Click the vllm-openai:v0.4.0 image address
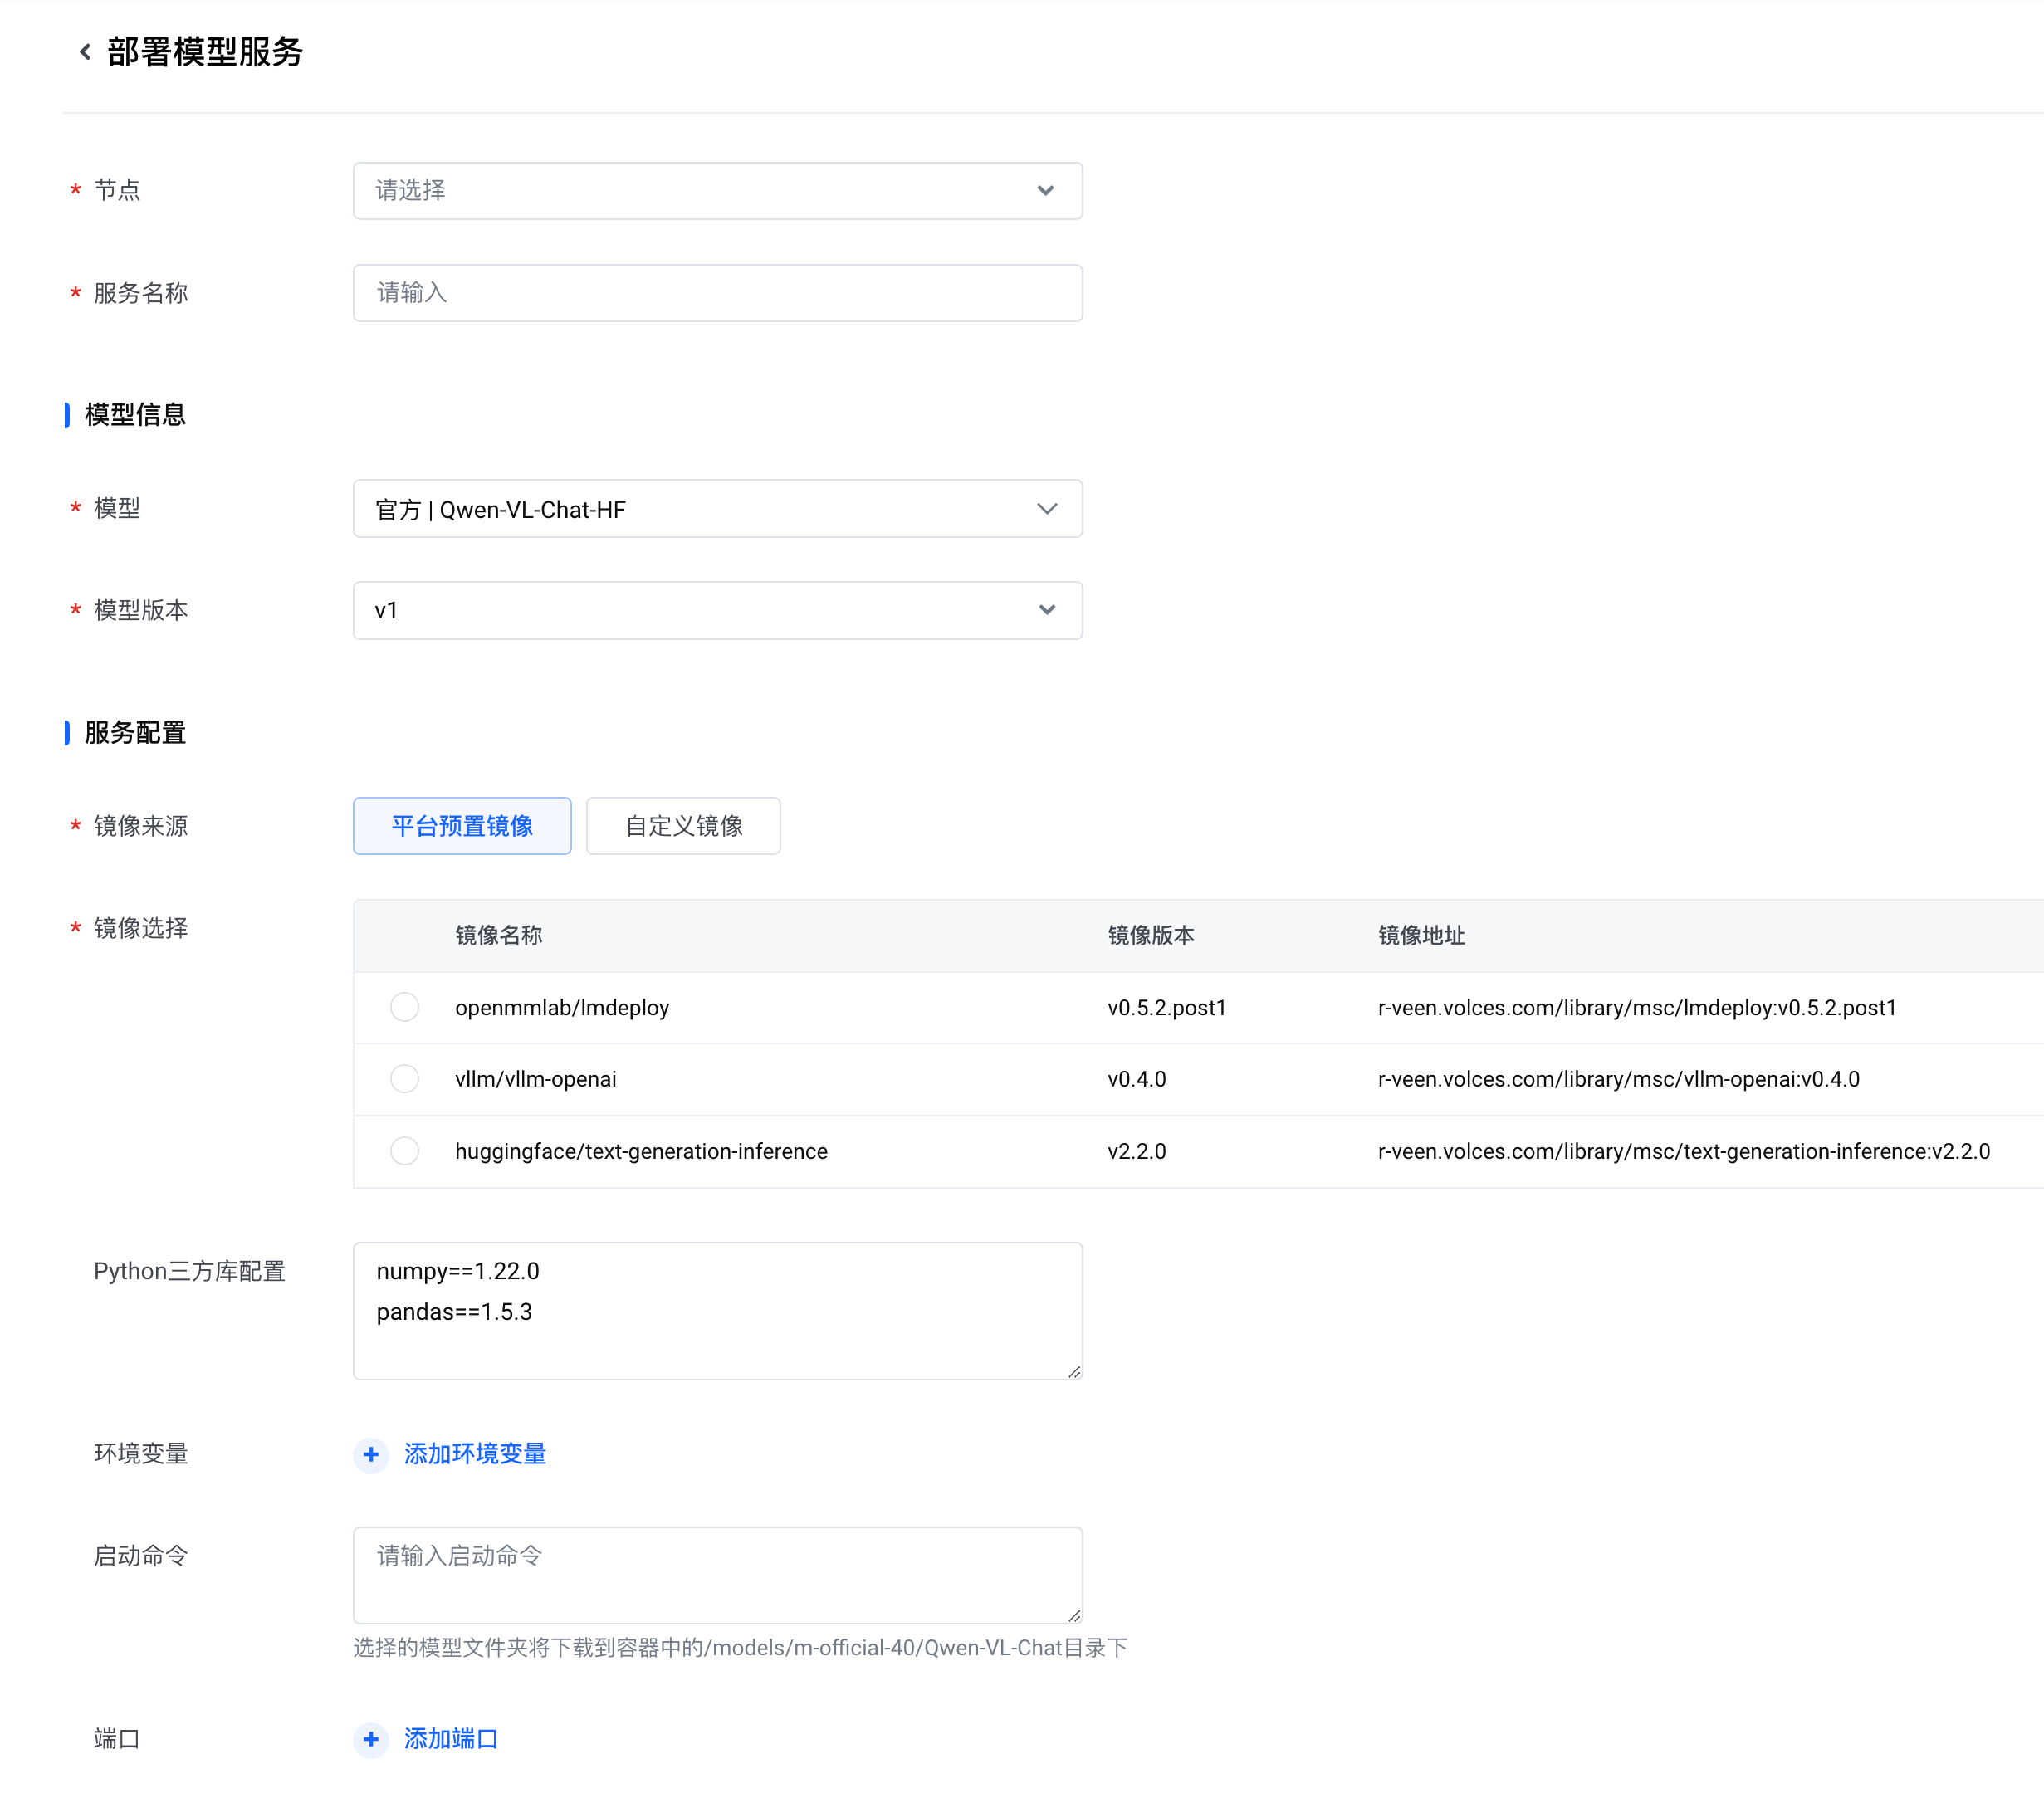Screen dimensions: 2044x1793 (x=1618, y=1080)
